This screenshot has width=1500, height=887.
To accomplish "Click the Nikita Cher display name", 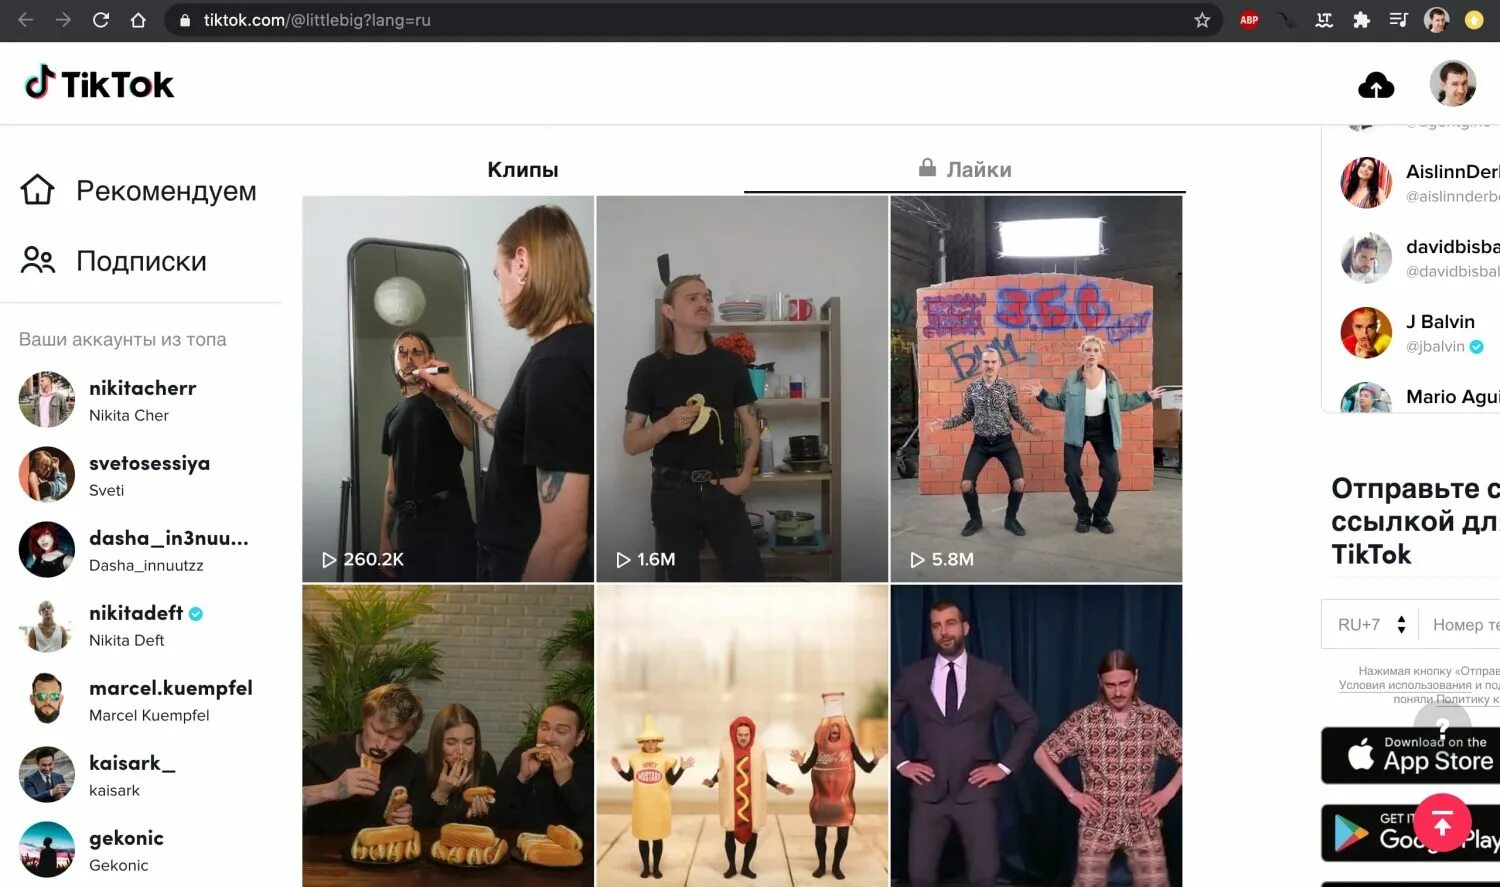I will 129,415.
